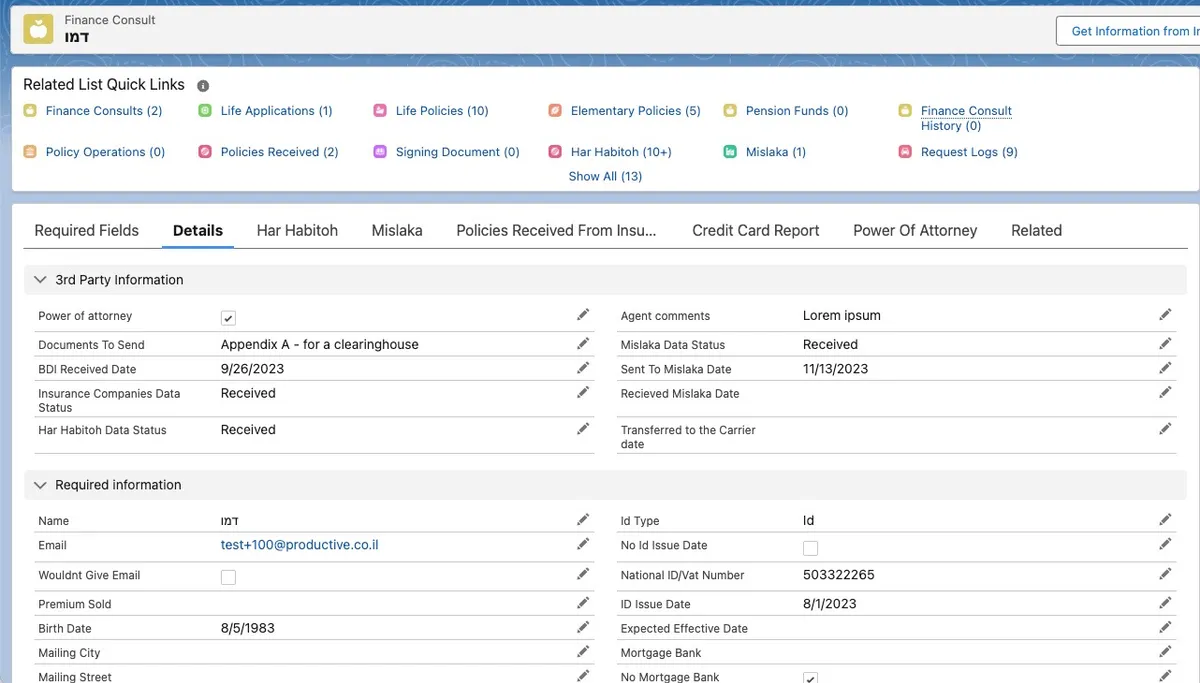Image resolution: width=1200 pixels, height=683 pixels.
Task: Uncheck the No Mortgage Bank checkbox
Action: click(x=810, y=678)
